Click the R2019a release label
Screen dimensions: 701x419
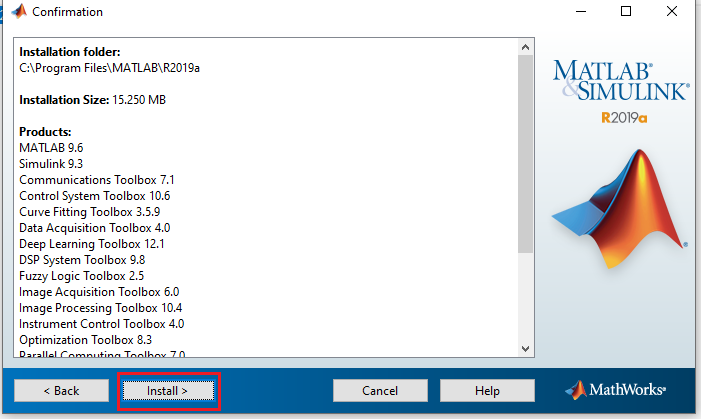(x=623, y=117)
